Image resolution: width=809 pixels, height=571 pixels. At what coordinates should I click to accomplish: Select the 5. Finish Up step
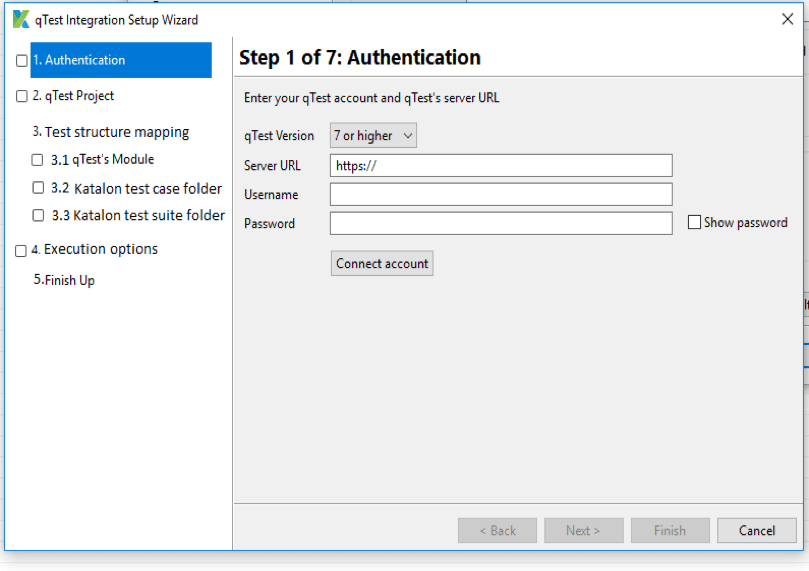tap(64, 280)
